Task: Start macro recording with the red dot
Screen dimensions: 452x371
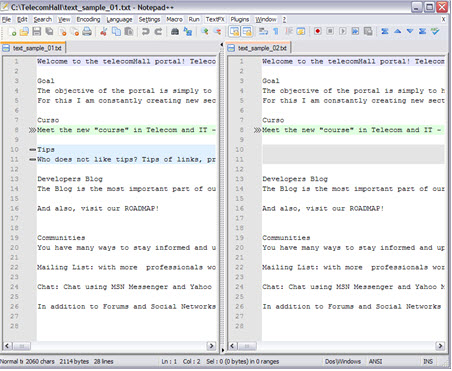Action: click(x=318, y=32)
